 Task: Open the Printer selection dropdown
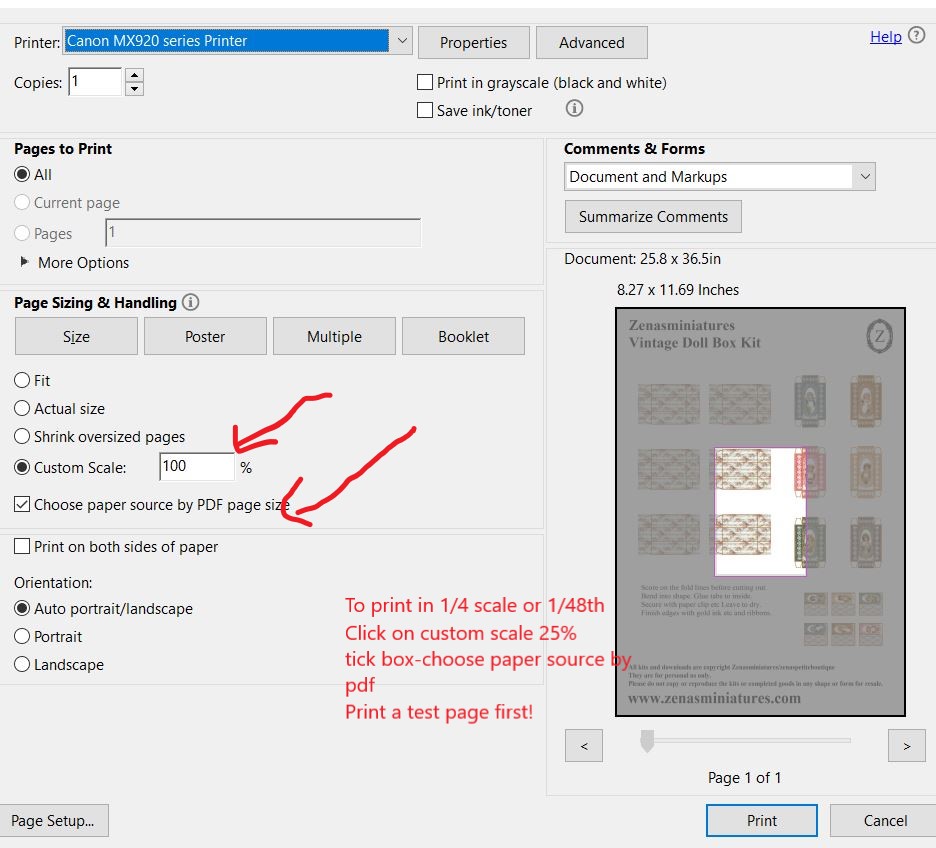coord(402,41)
